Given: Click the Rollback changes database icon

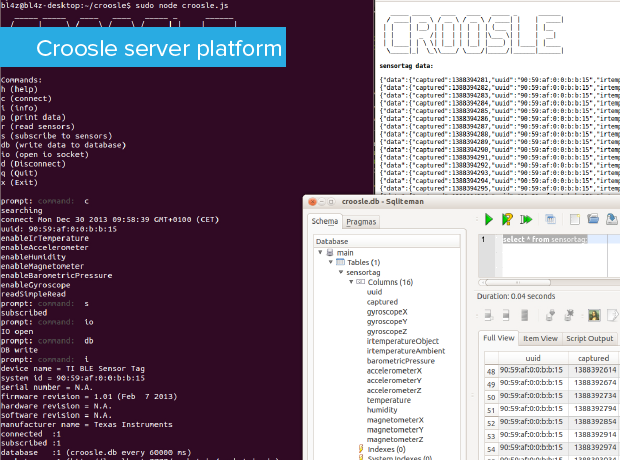Looking at the screenshot, I should [x=569, y=315].
